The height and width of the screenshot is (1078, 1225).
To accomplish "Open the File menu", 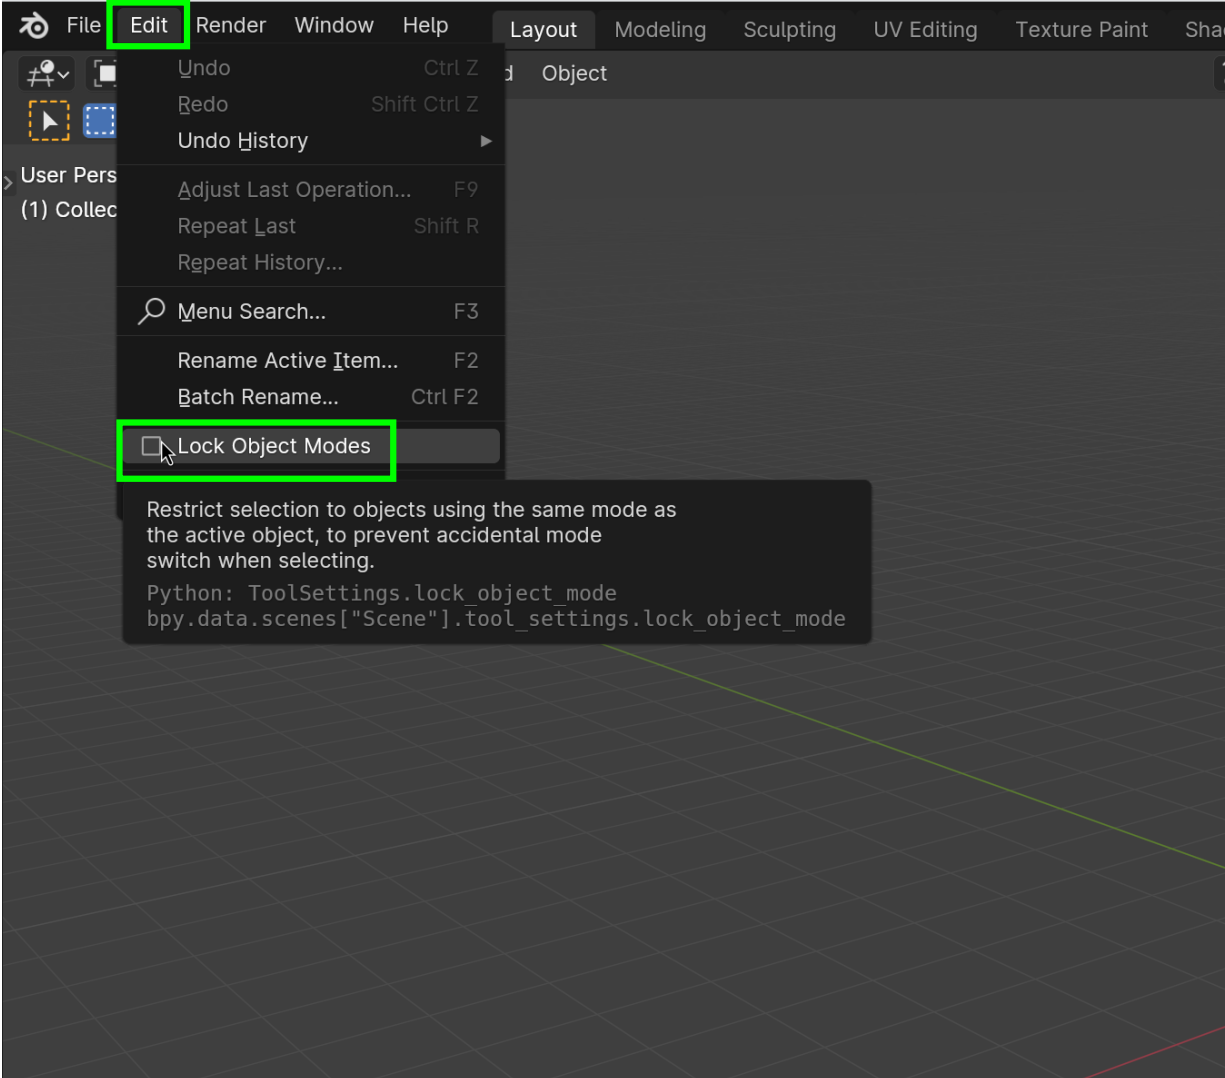I will click(x=83, y=25).
